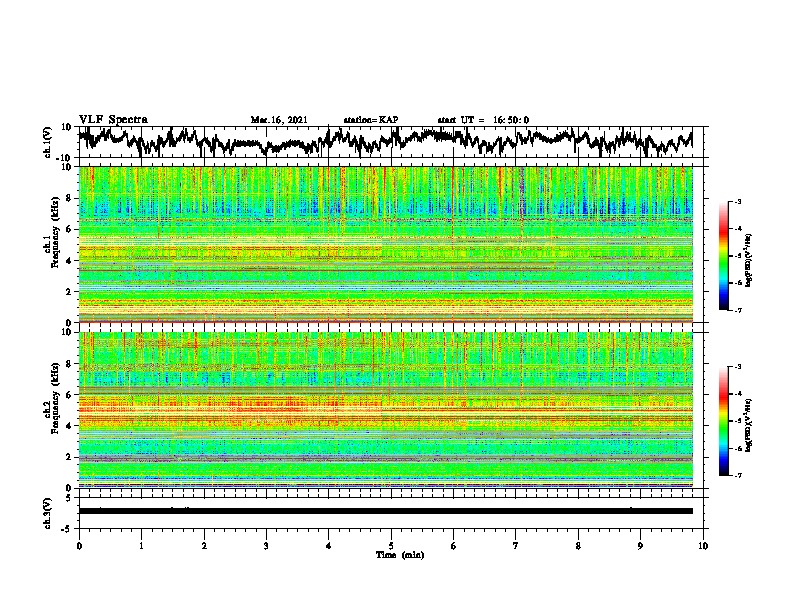Click time axis tick label "3"
The height and width of the screenshot is (612, 792).
pos(266,546)
